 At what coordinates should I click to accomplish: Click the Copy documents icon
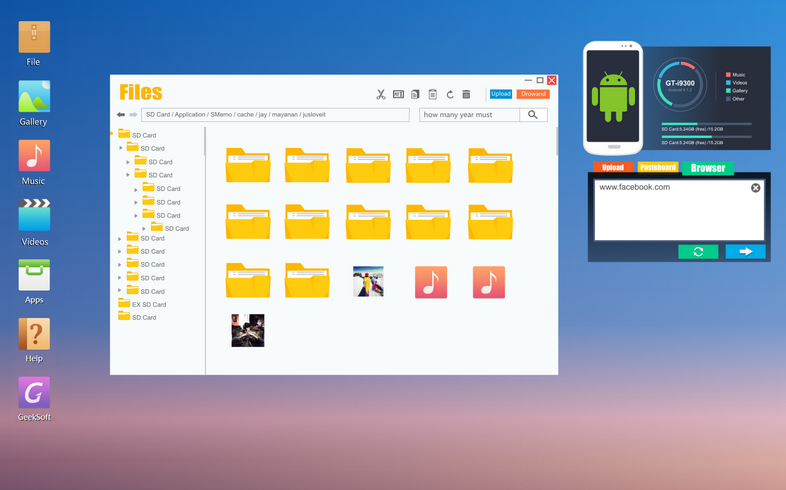point(415,94)
